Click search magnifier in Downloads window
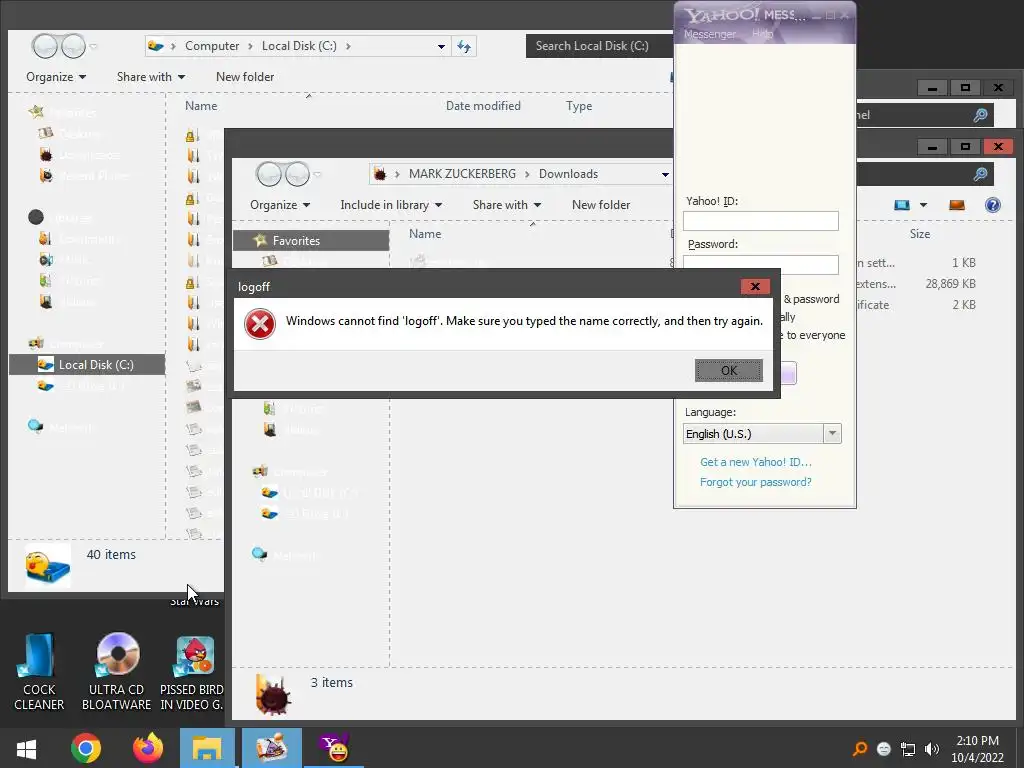Viewport: 1024px width, 768px height. 980,174
